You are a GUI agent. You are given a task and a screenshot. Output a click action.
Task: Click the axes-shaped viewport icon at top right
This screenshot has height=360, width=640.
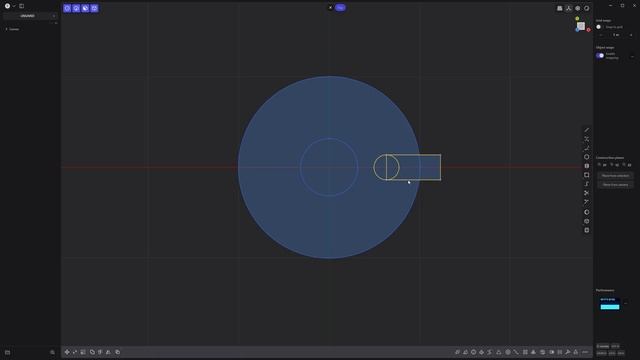pos(569,8)
